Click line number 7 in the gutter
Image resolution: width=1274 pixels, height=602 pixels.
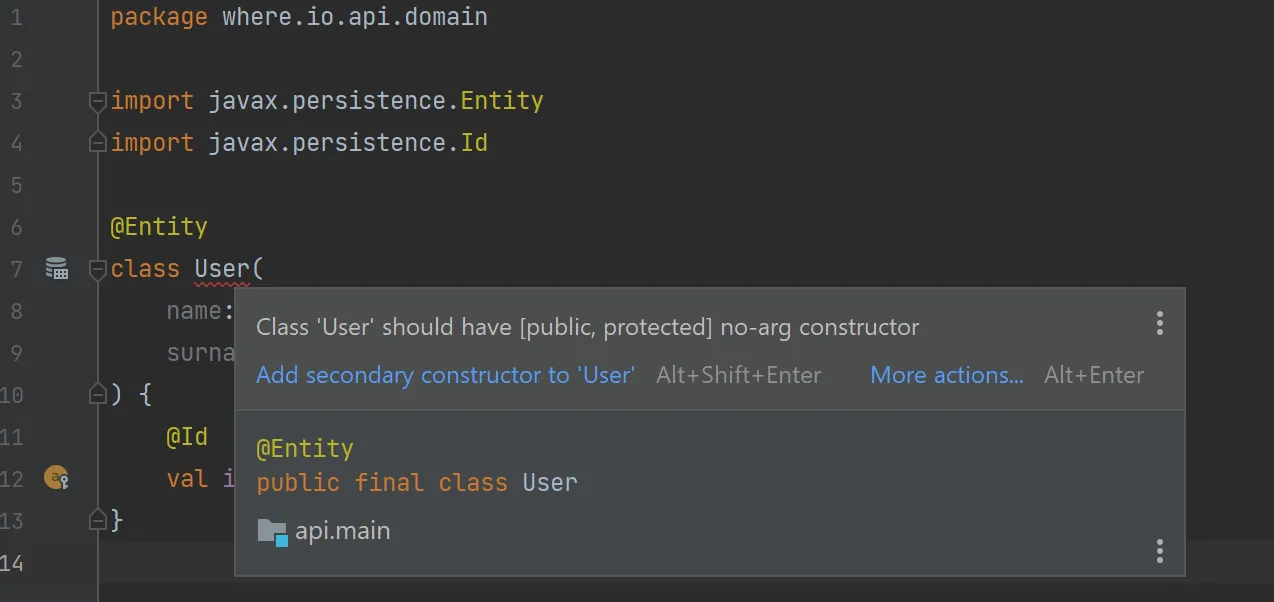point(15,269)
